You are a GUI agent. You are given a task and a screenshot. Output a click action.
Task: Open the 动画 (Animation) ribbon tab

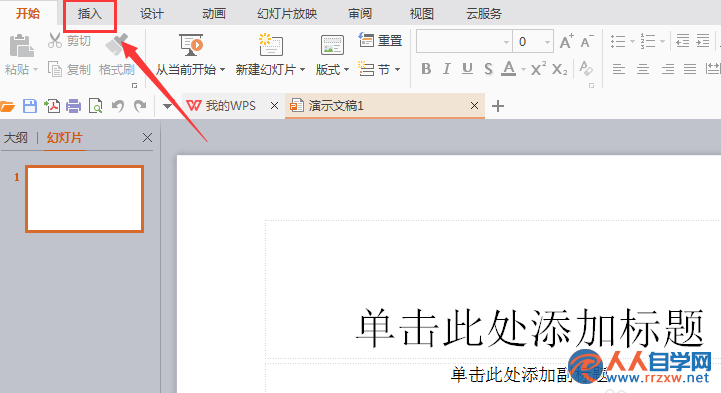pos(214,14)
